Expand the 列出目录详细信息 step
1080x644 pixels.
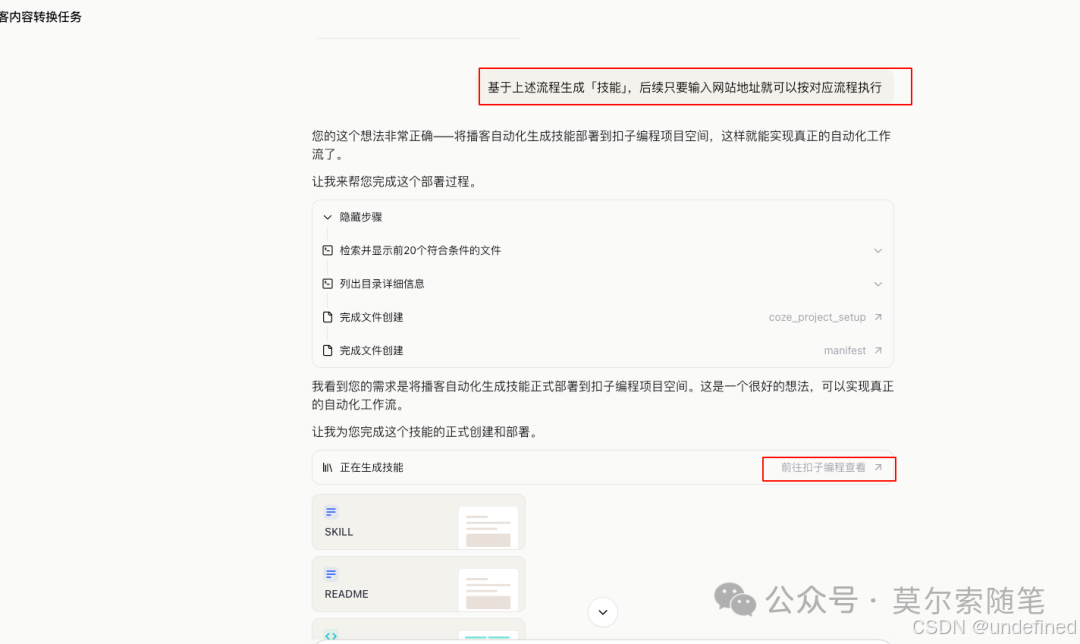[x=877, y=283]
